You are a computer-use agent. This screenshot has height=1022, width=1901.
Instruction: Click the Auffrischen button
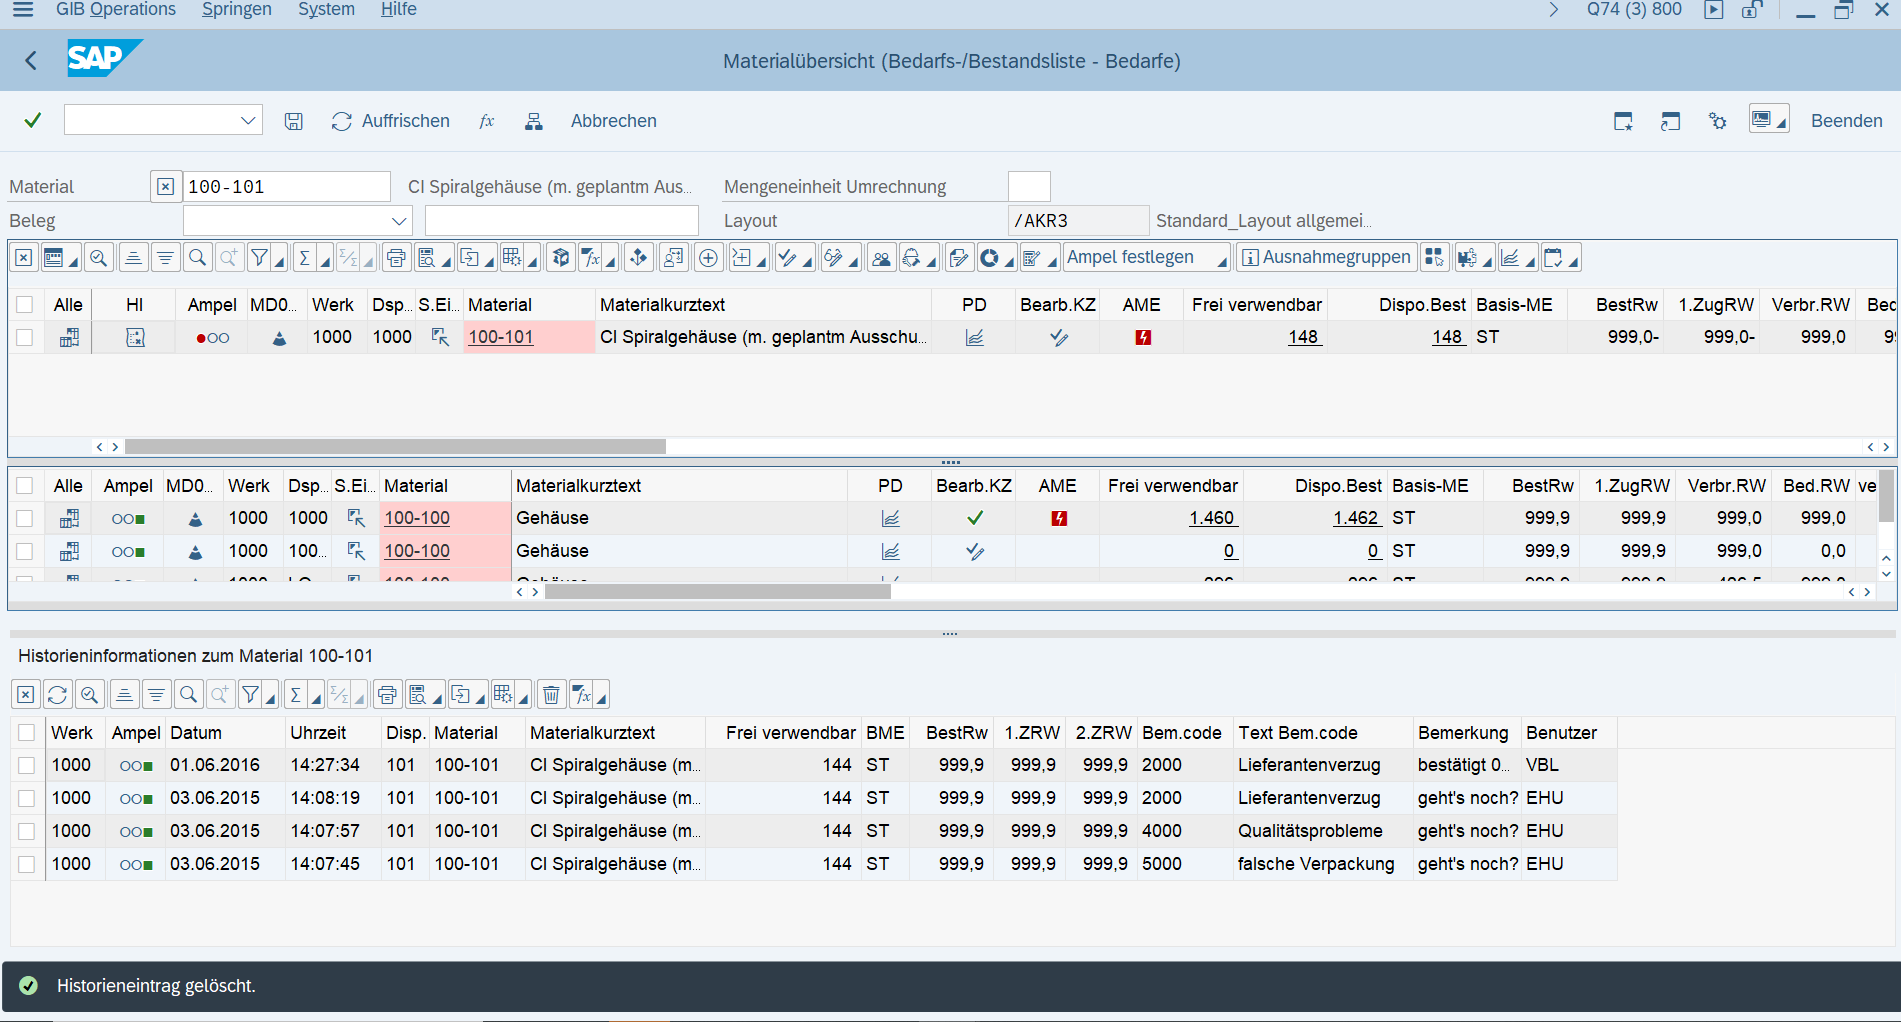[x=391, y=121]
